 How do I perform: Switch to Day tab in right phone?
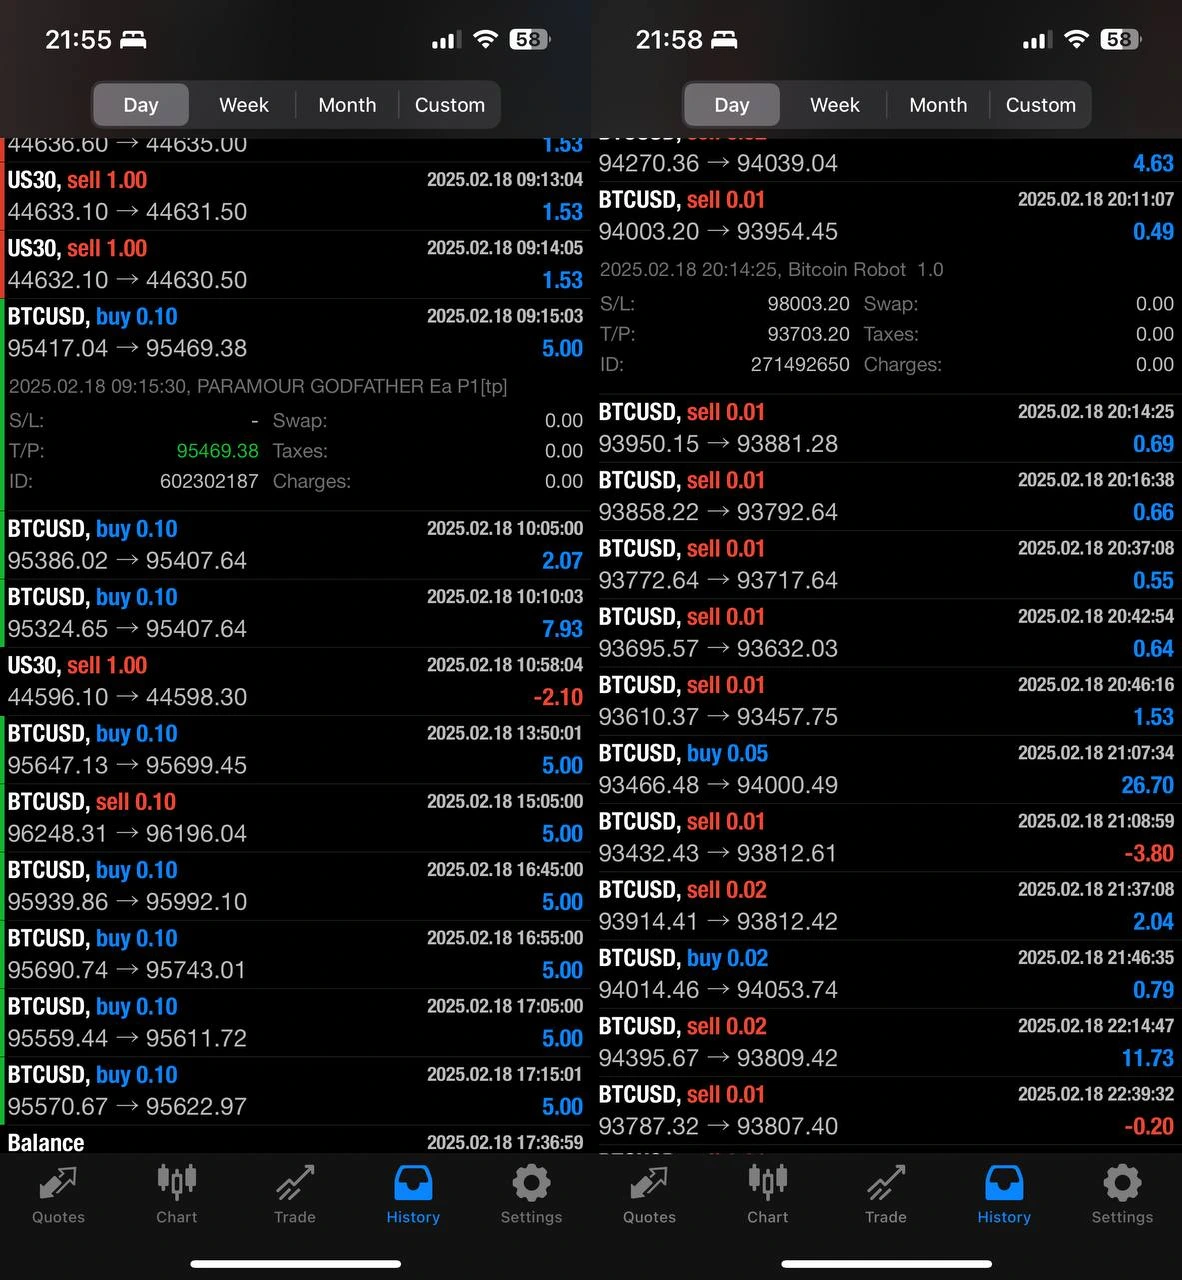731,105
